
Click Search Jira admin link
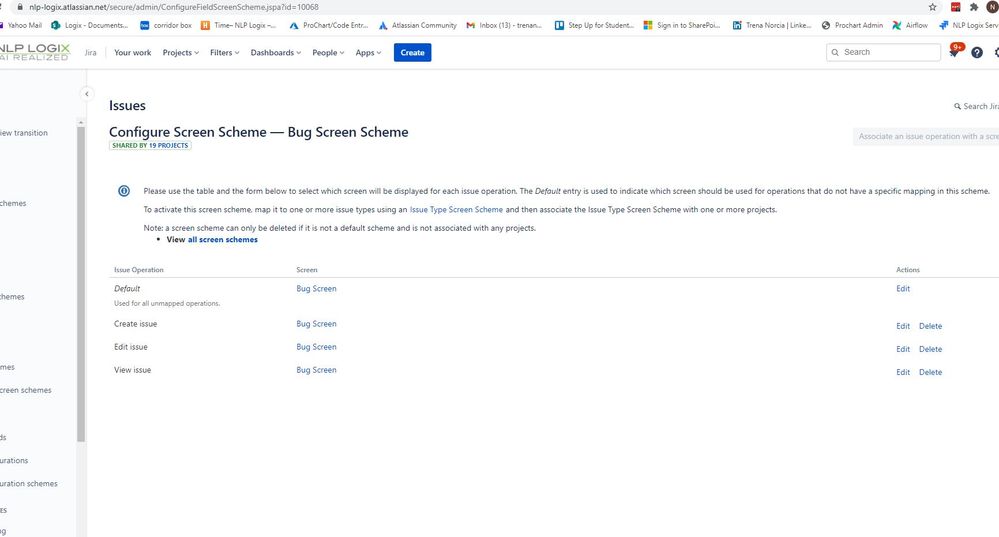(976, 106)
